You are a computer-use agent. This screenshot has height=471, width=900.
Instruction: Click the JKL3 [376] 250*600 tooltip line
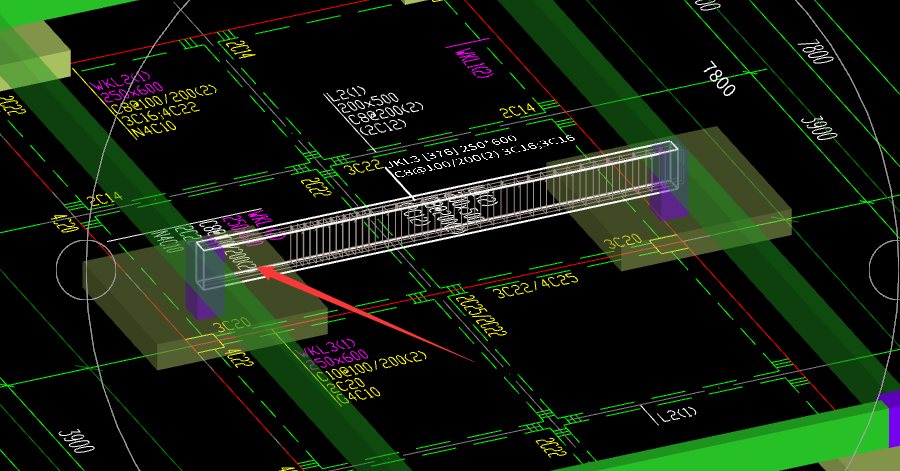452,151
